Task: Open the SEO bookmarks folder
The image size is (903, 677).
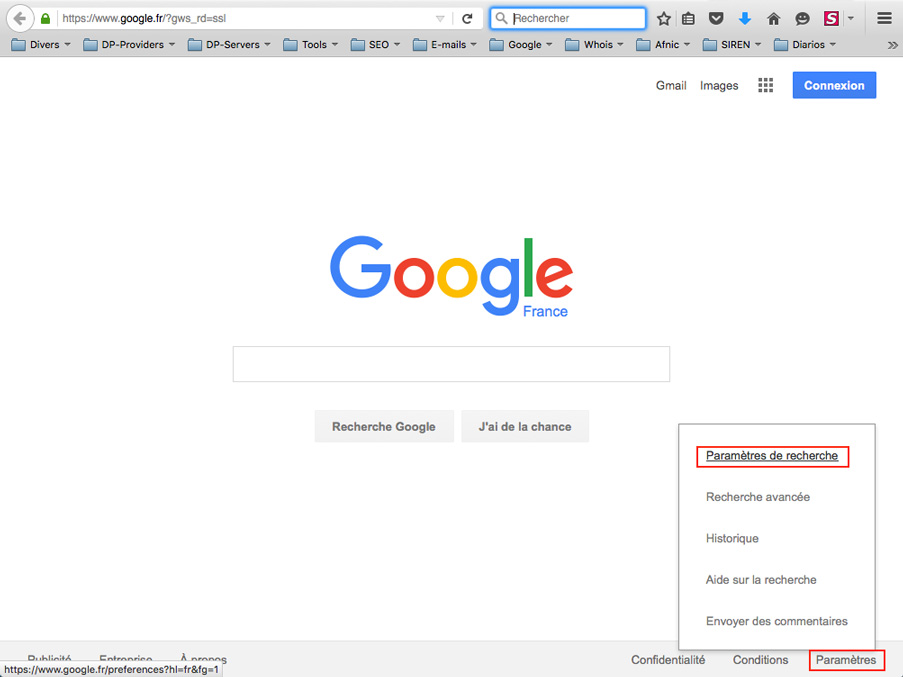Action: 375,44
